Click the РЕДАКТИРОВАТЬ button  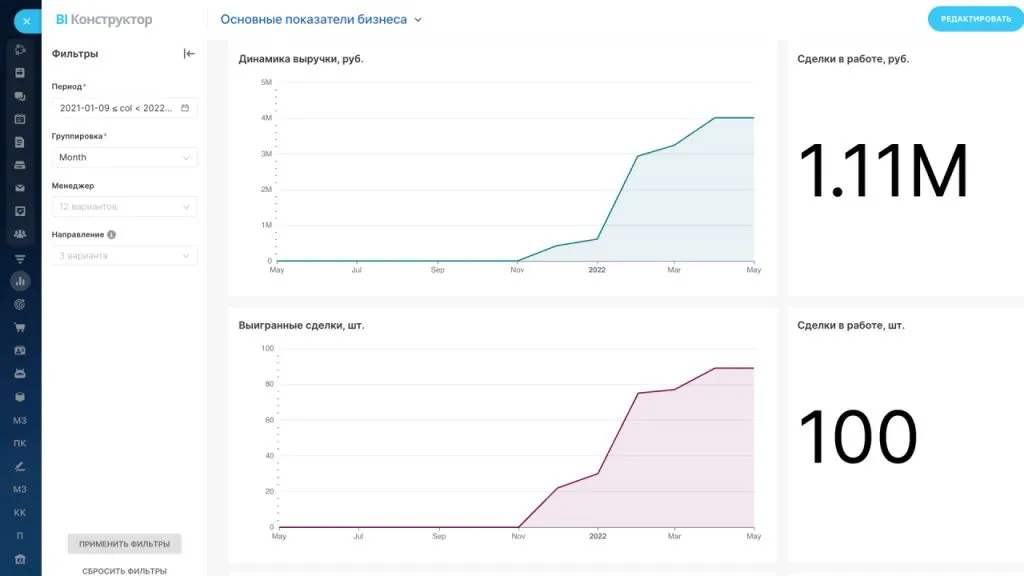pos(975,19)
